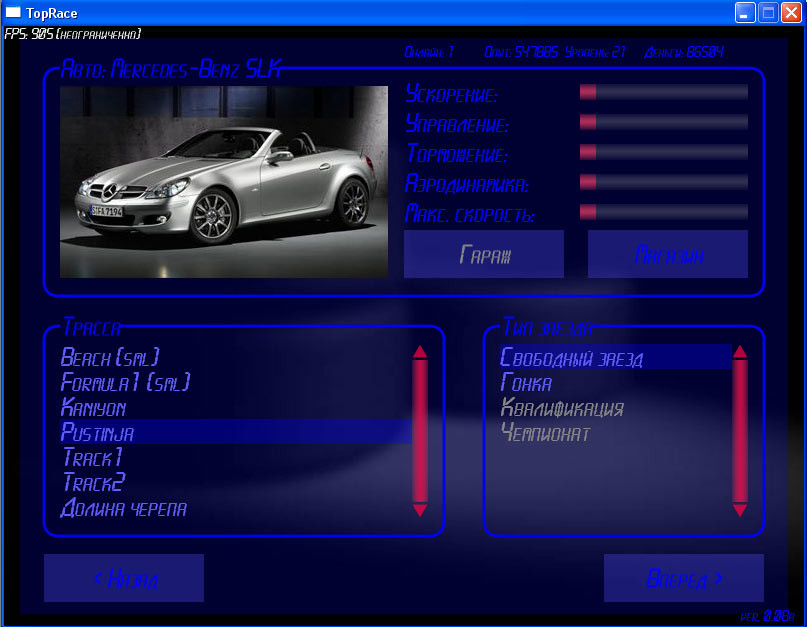Click the Ускорение stat bar
807x627 pixels.
click(664, 92)
